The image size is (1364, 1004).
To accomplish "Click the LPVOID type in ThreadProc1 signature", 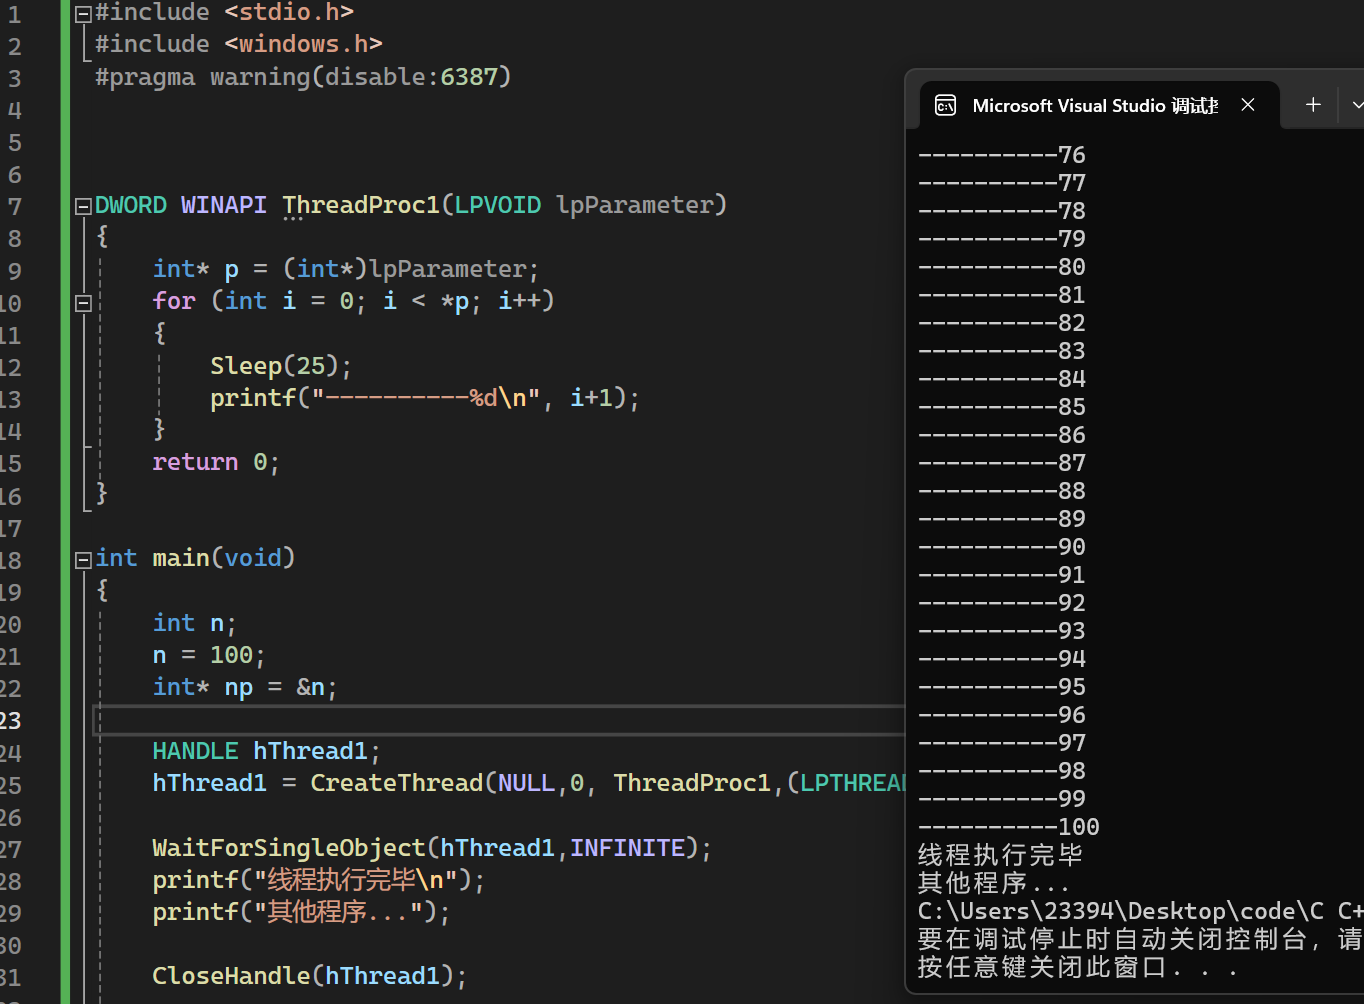I will click(x=497, y=205).
